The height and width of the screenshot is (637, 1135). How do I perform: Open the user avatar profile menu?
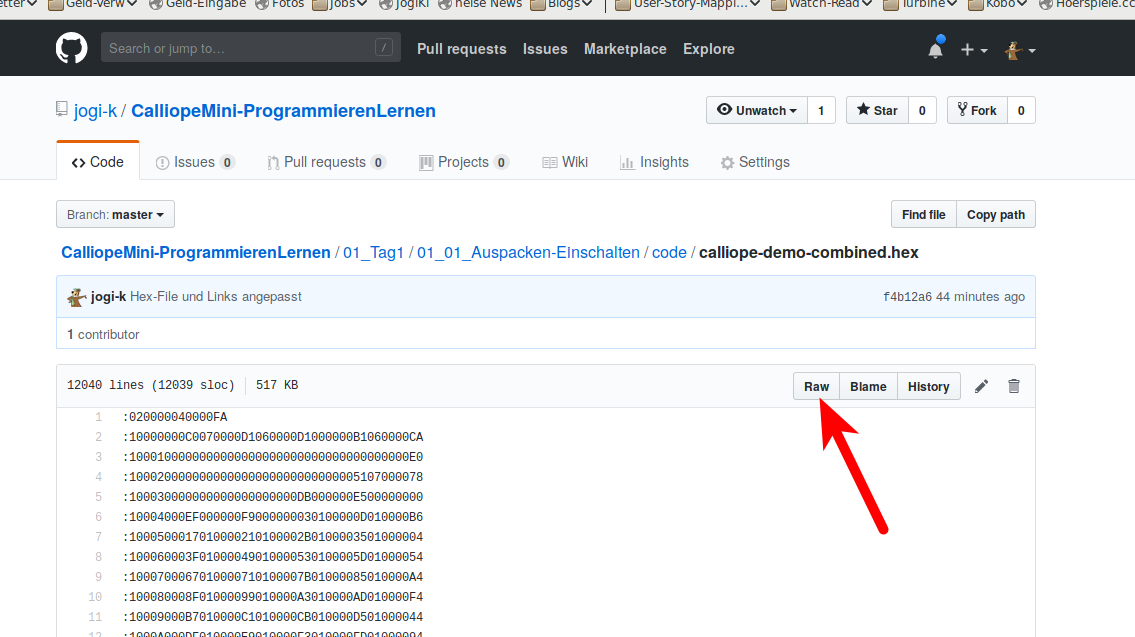[1020, 50]
